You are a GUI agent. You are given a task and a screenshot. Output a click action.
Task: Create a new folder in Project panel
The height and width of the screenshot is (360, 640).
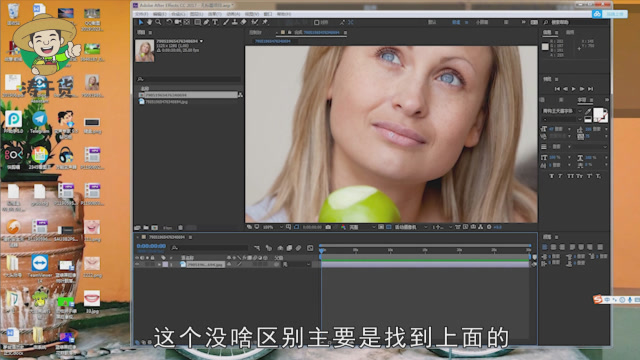point(146,227)
